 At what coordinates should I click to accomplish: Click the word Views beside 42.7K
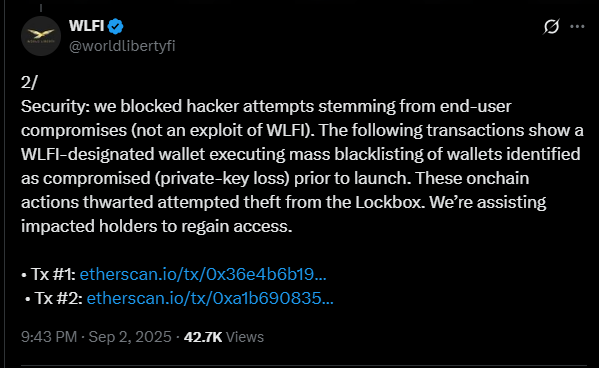[x=245, y=337]
